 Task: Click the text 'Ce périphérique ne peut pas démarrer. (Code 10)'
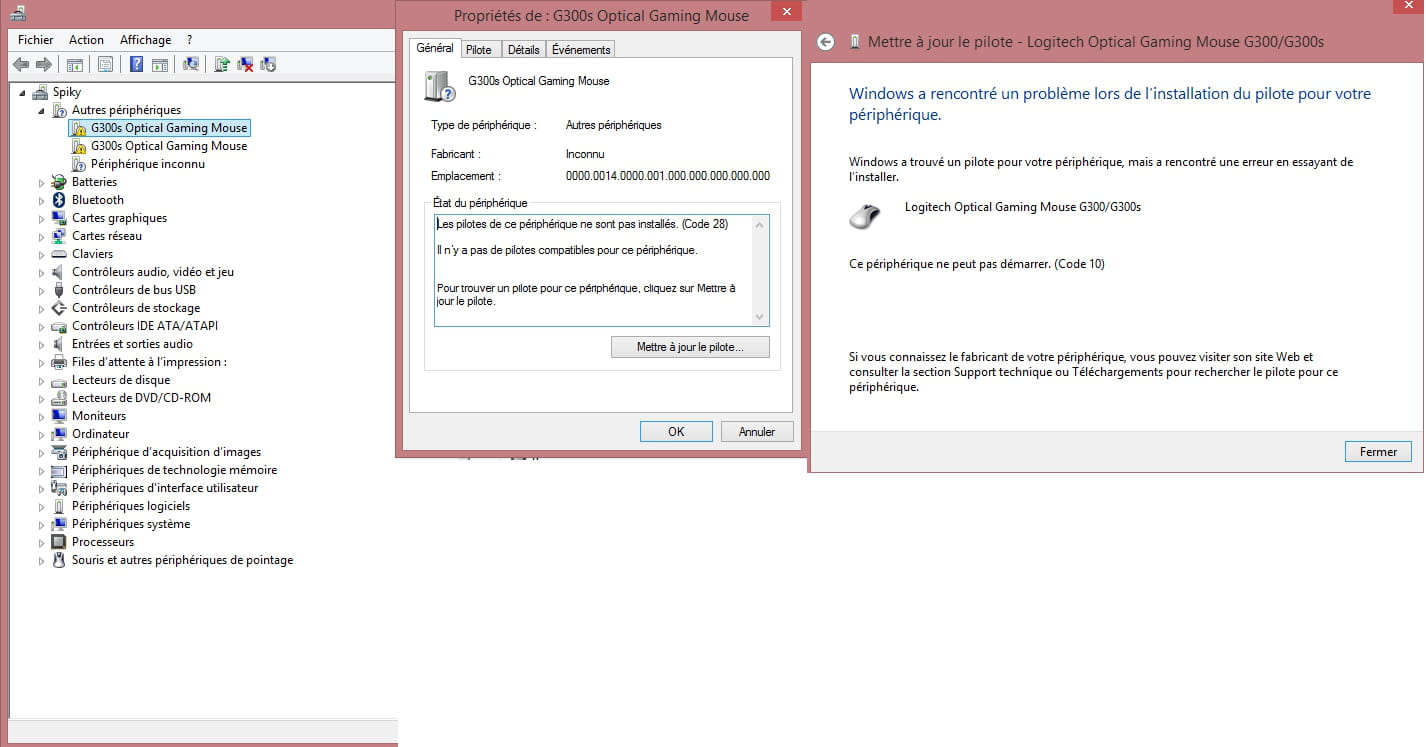coord(977,264)
